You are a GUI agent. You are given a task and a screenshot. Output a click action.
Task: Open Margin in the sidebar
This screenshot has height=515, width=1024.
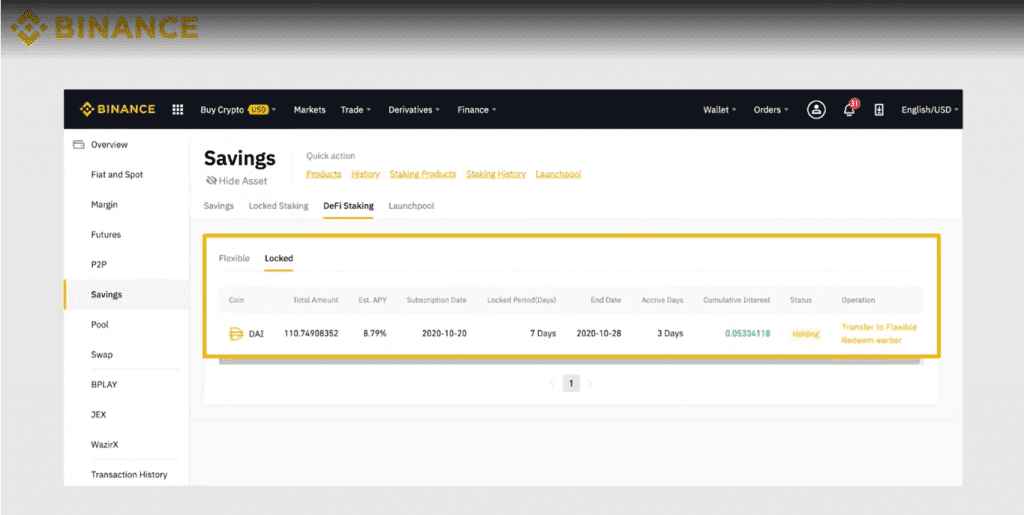coord(104,205)
